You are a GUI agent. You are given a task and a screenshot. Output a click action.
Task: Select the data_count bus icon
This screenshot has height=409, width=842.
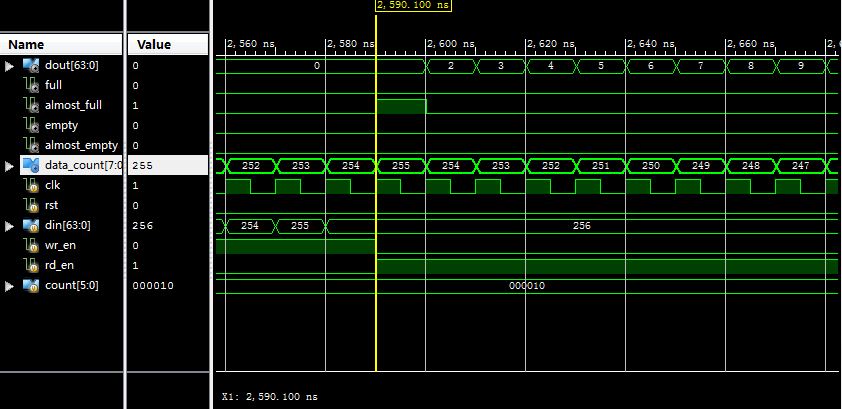pyautogui.click(x=31, y=165)
